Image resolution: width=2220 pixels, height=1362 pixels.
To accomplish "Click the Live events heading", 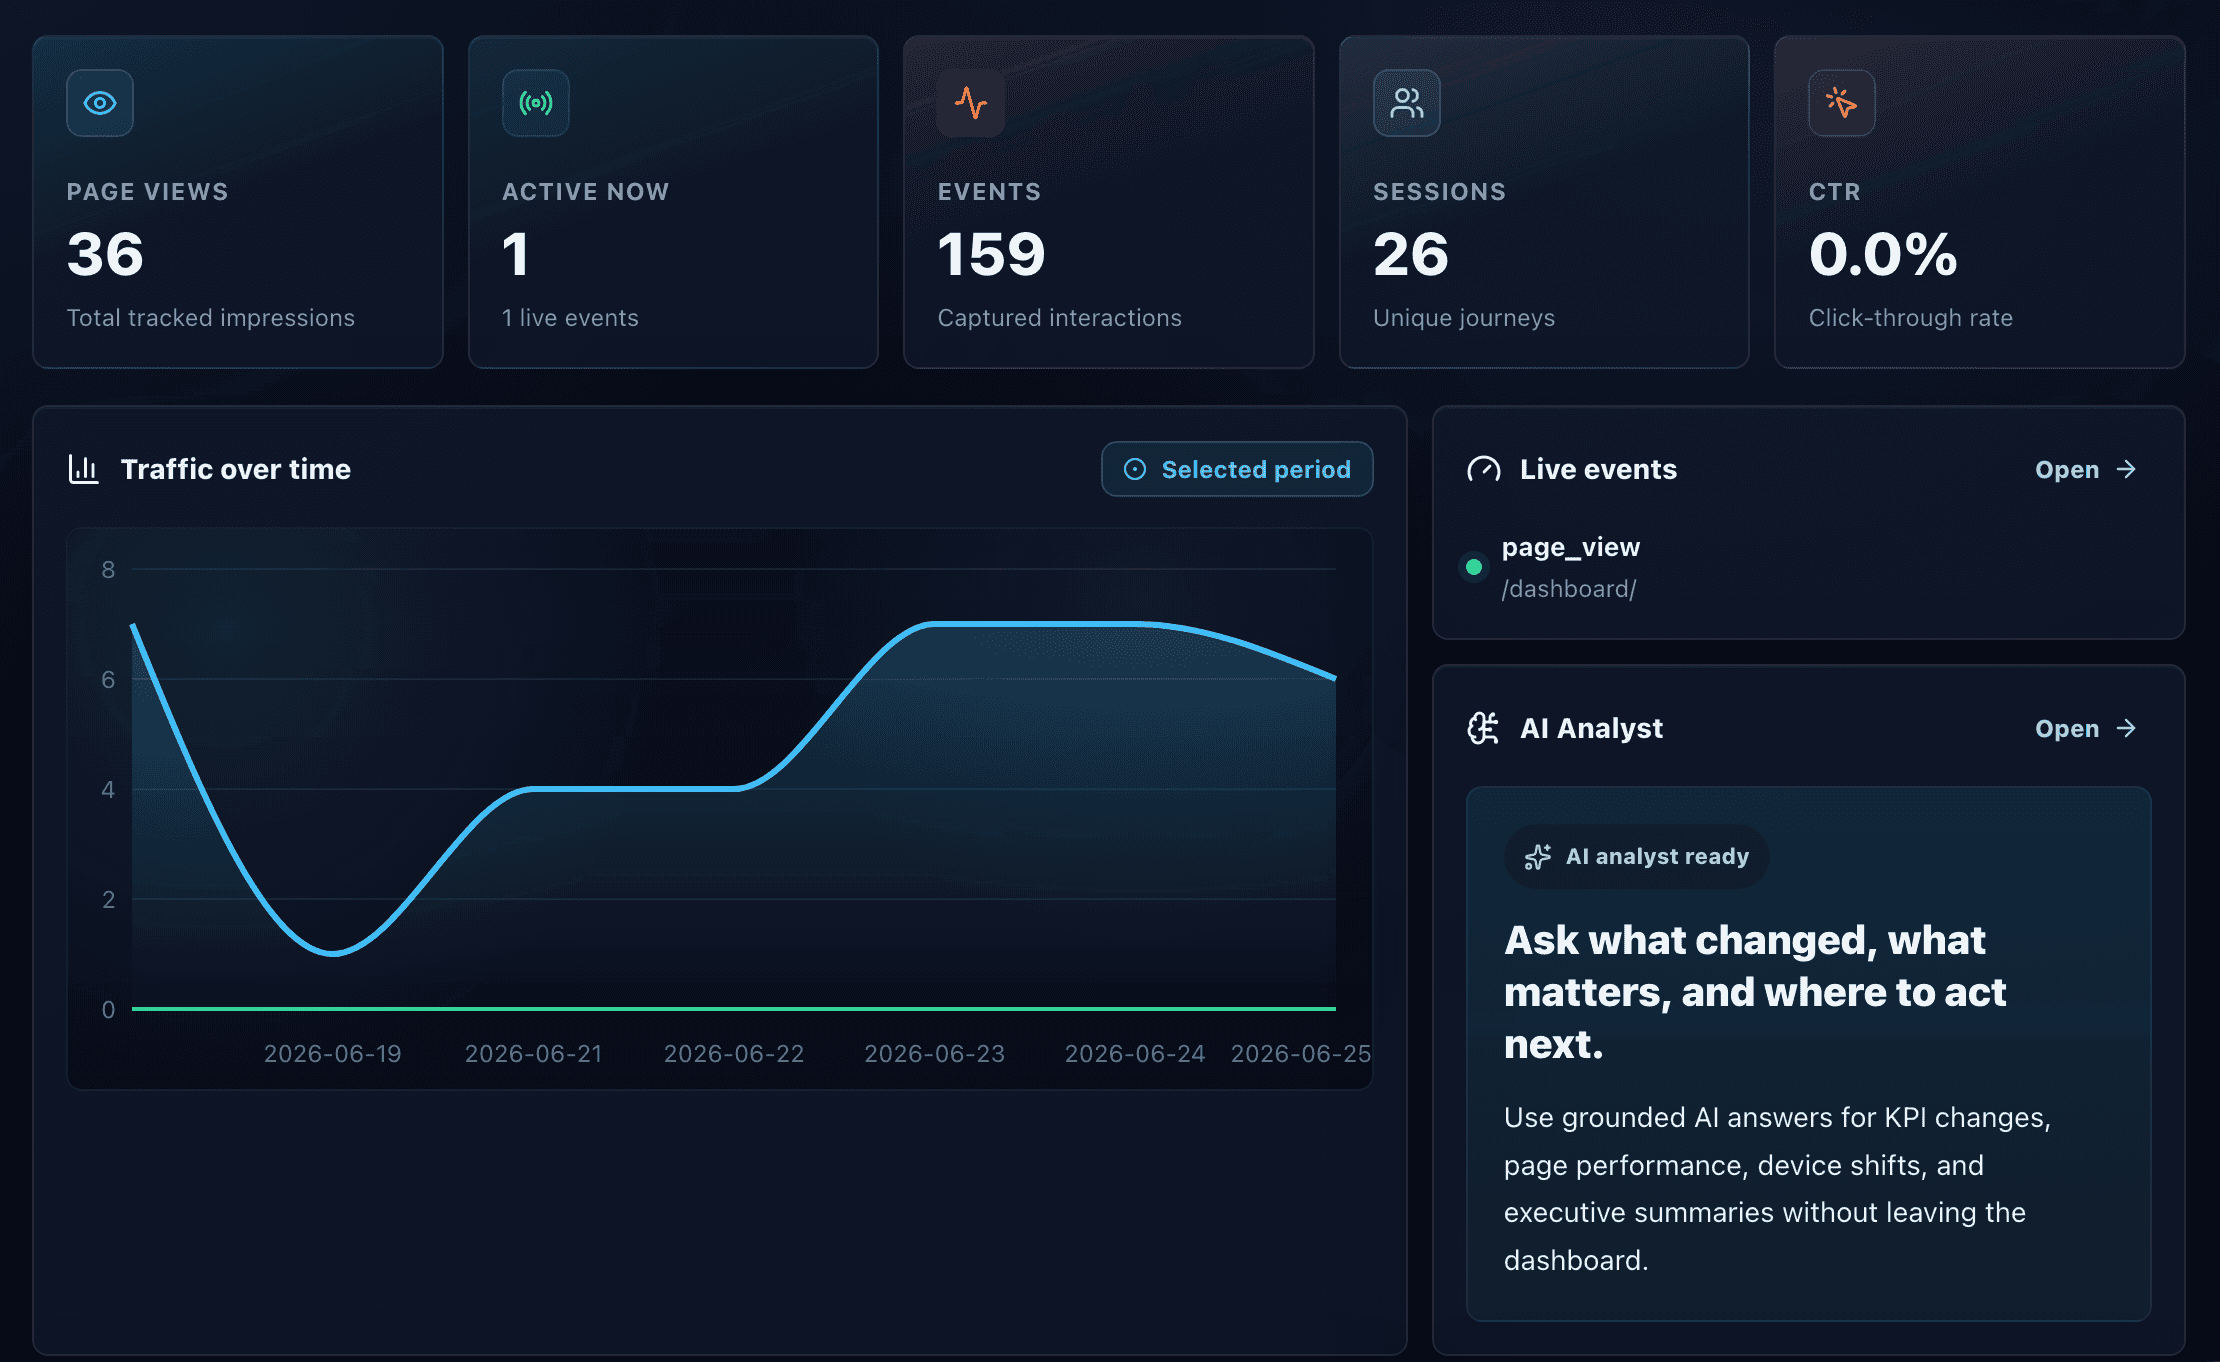I will pos(1598,469).
